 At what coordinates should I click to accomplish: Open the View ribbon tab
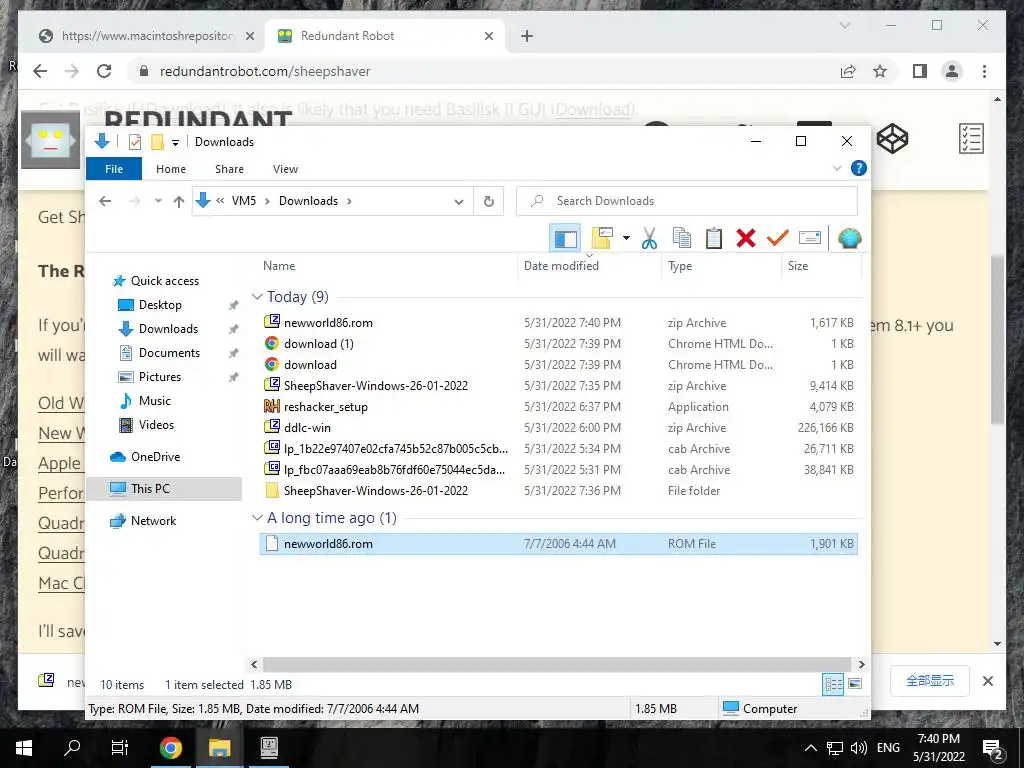(285, 168)
